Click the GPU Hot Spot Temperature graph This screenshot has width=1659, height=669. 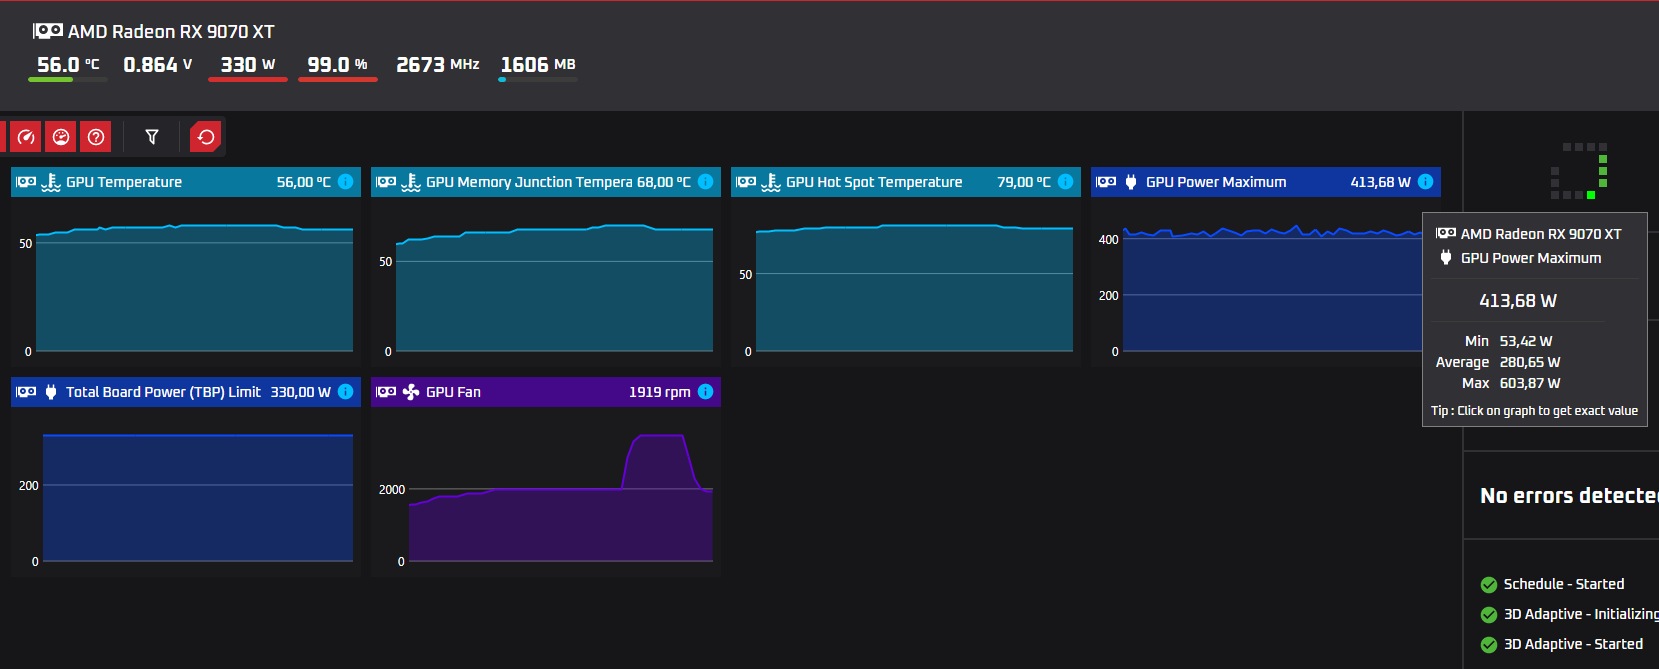914,289
